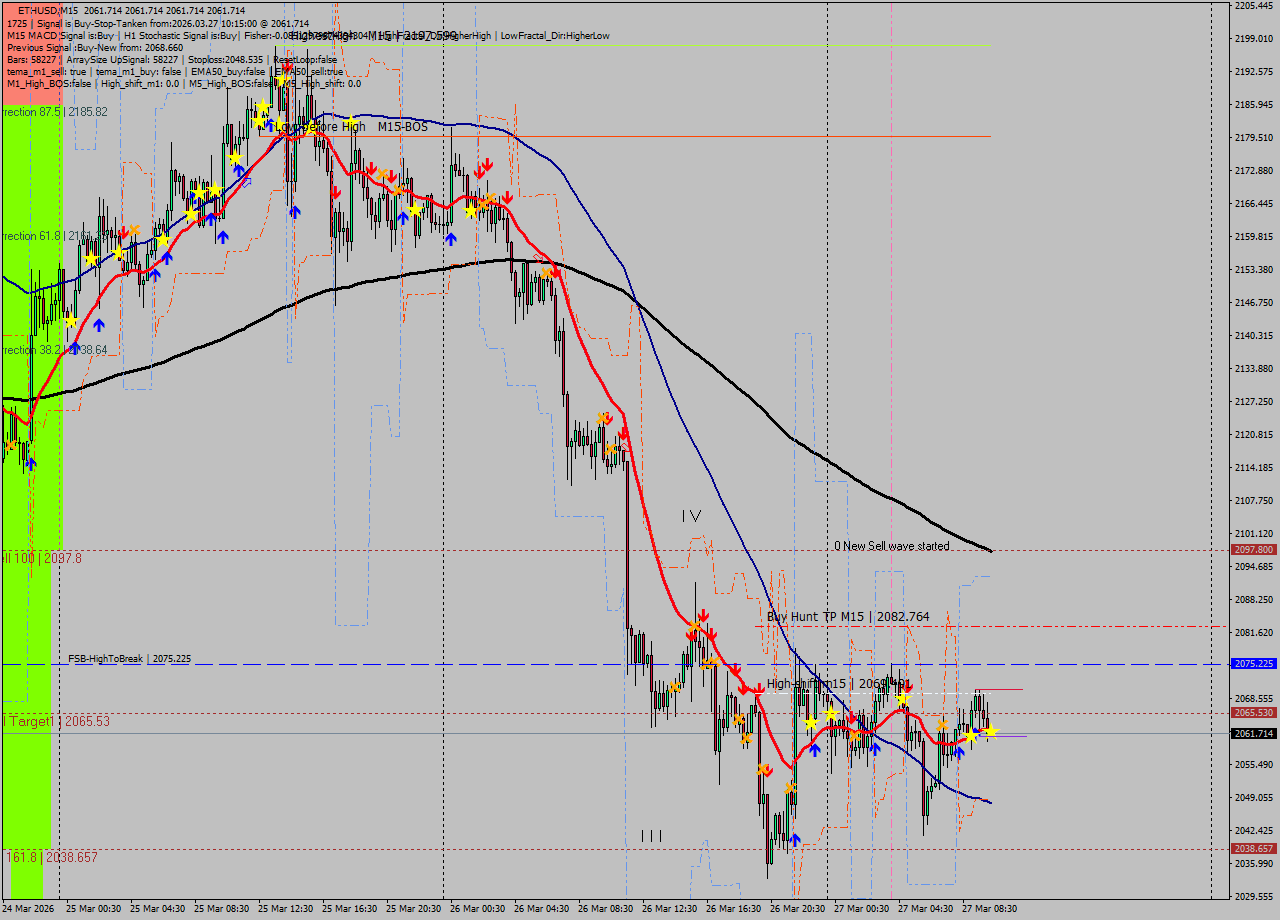Click the blue 2075.225 price tag on axis
The height and width of the screenshot is (920, 1280).
tap(1254, 664)
